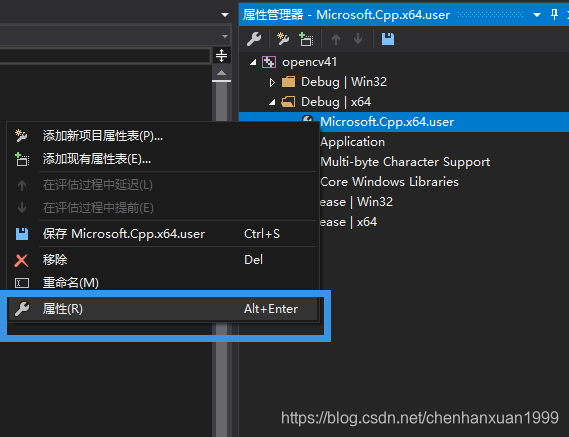The height and width of the screenshot is (437, 569).
Task: Select the opencv41 project icon
Action: pyautogui.click(x=269, y=62)
